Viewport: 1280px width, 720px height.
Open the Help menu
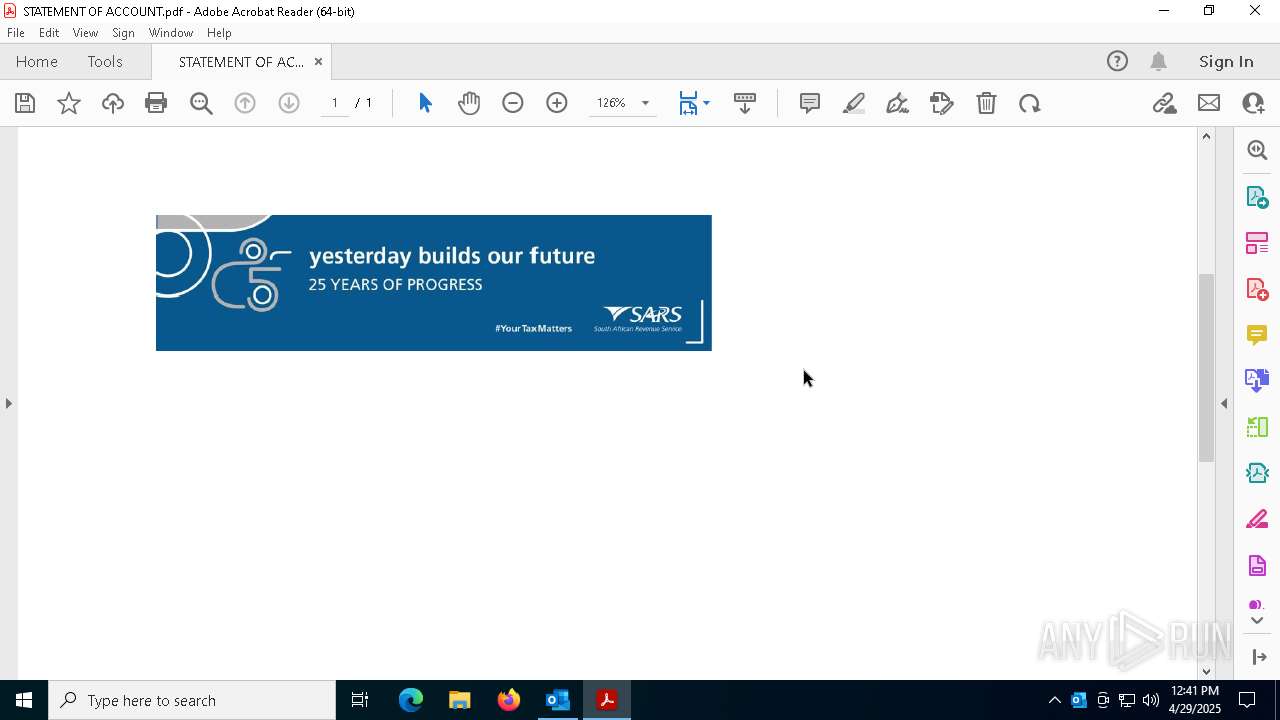tap(219, 33)
